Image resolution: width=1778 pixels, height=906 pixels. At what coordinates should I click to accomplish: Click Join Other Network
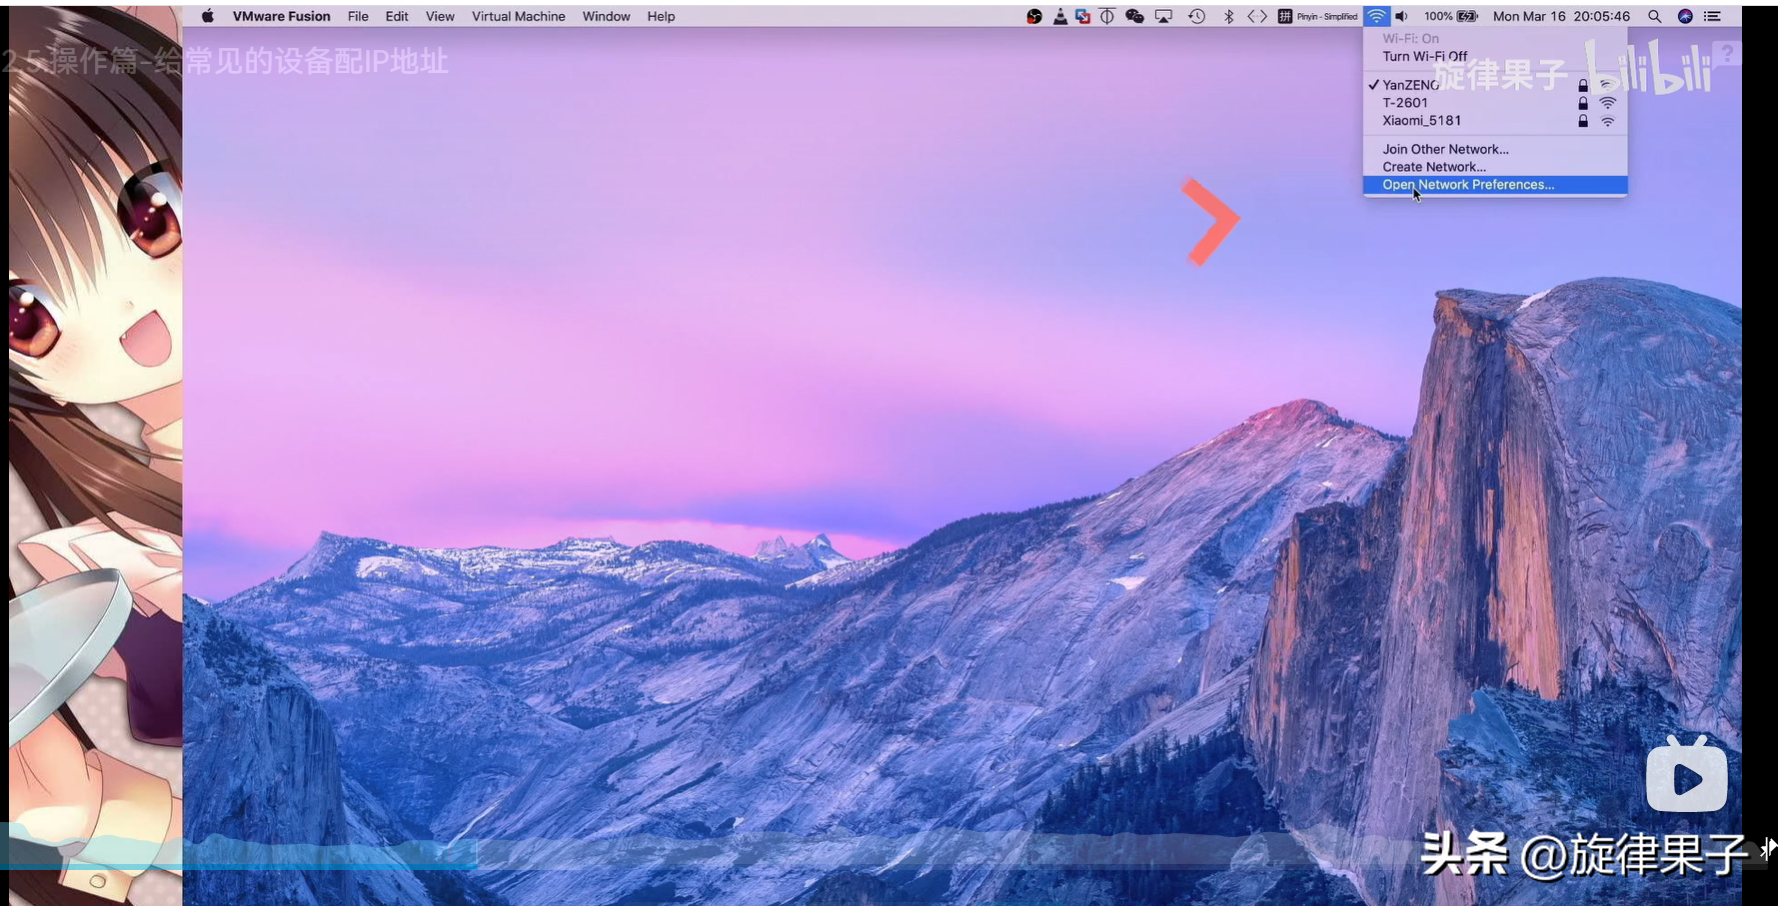pyautogui.click(x=1445, y=149)
